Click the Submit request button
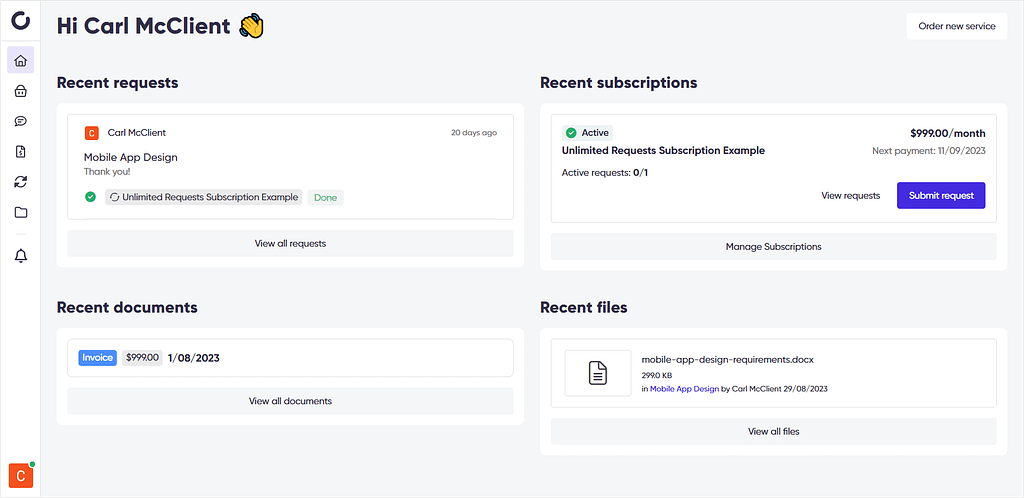Viewport: 1024px width, 498px height. tap(941, 195)
